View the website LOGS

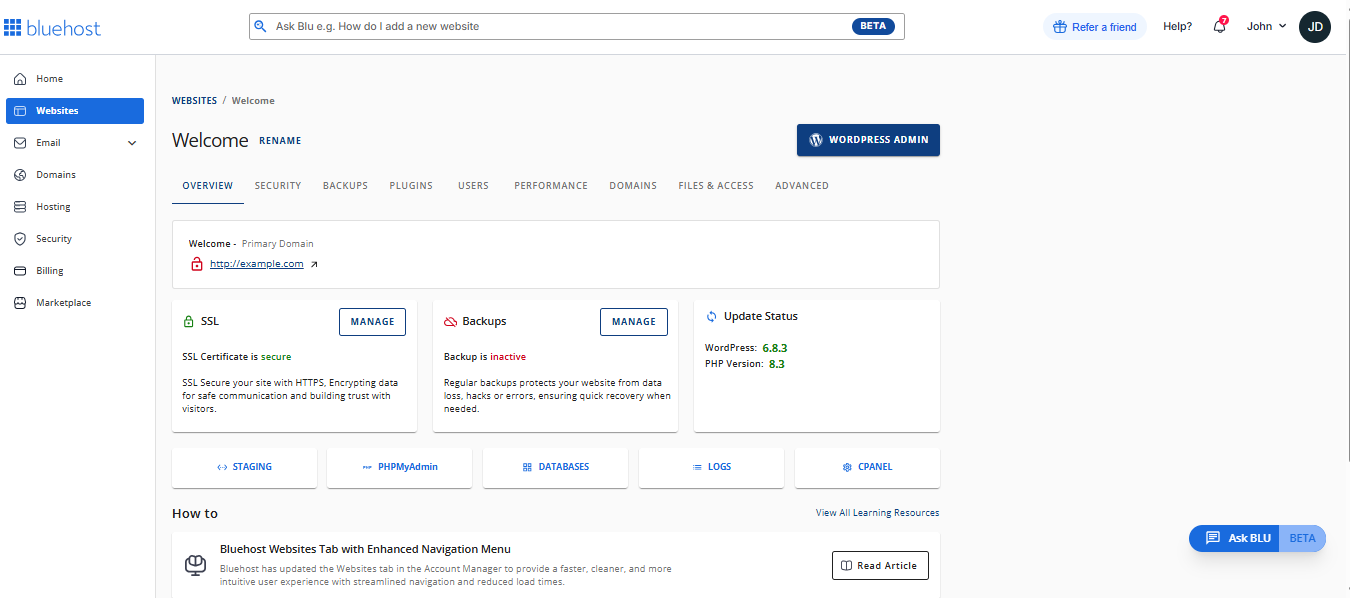coord(711,466)
